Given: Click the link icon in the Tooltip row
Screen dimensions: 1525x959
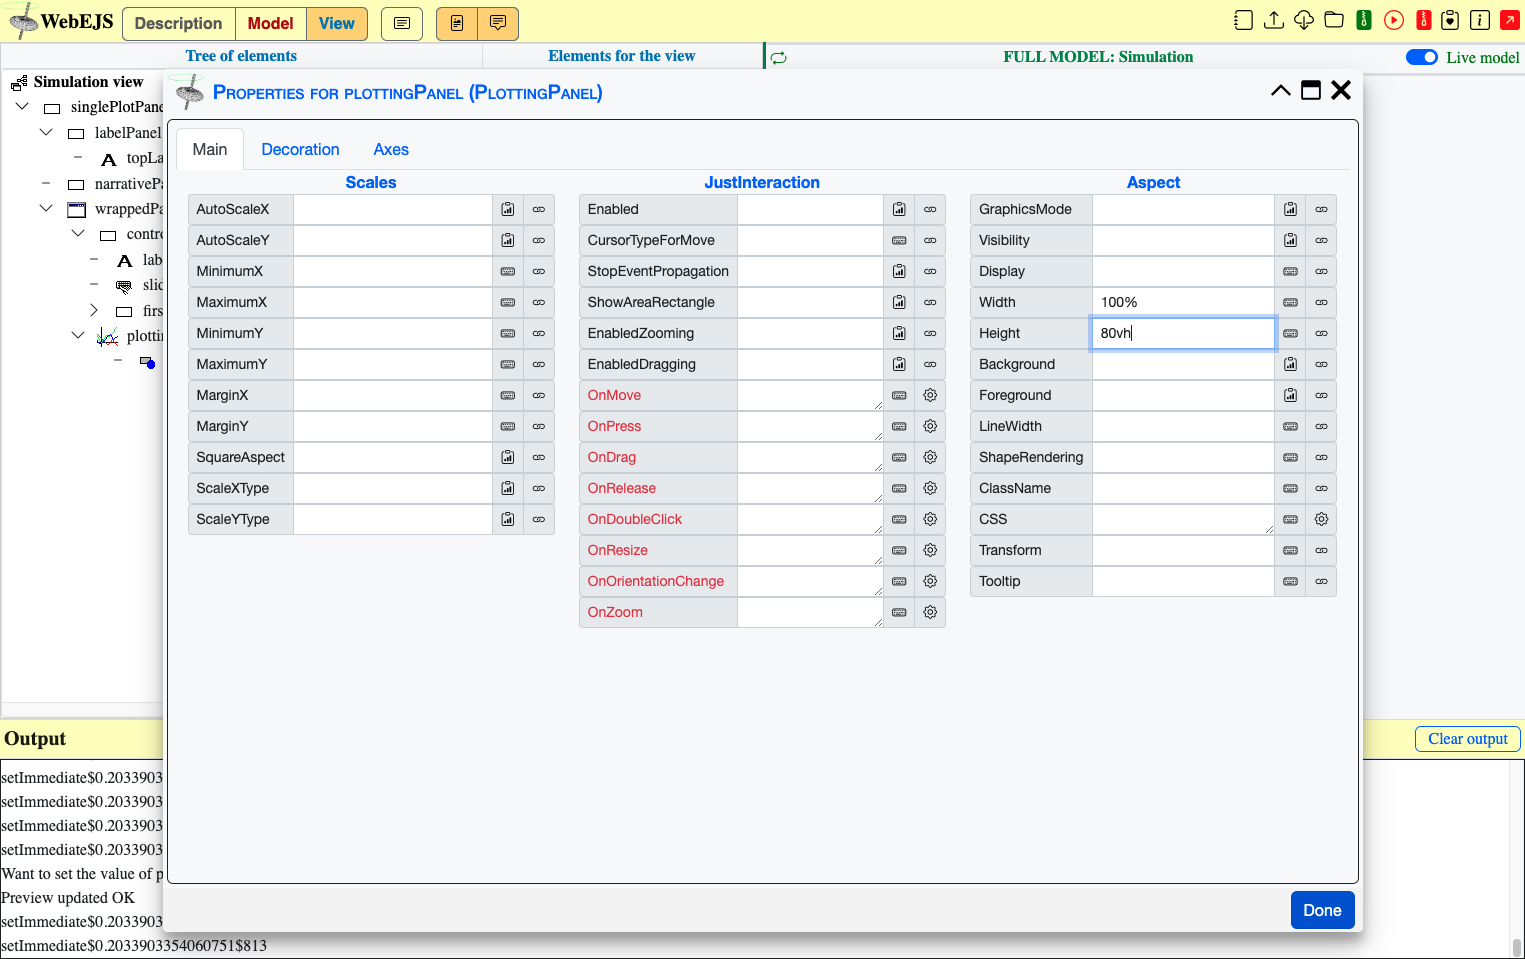Looking at the screenshot, I should click(1321, 581).
